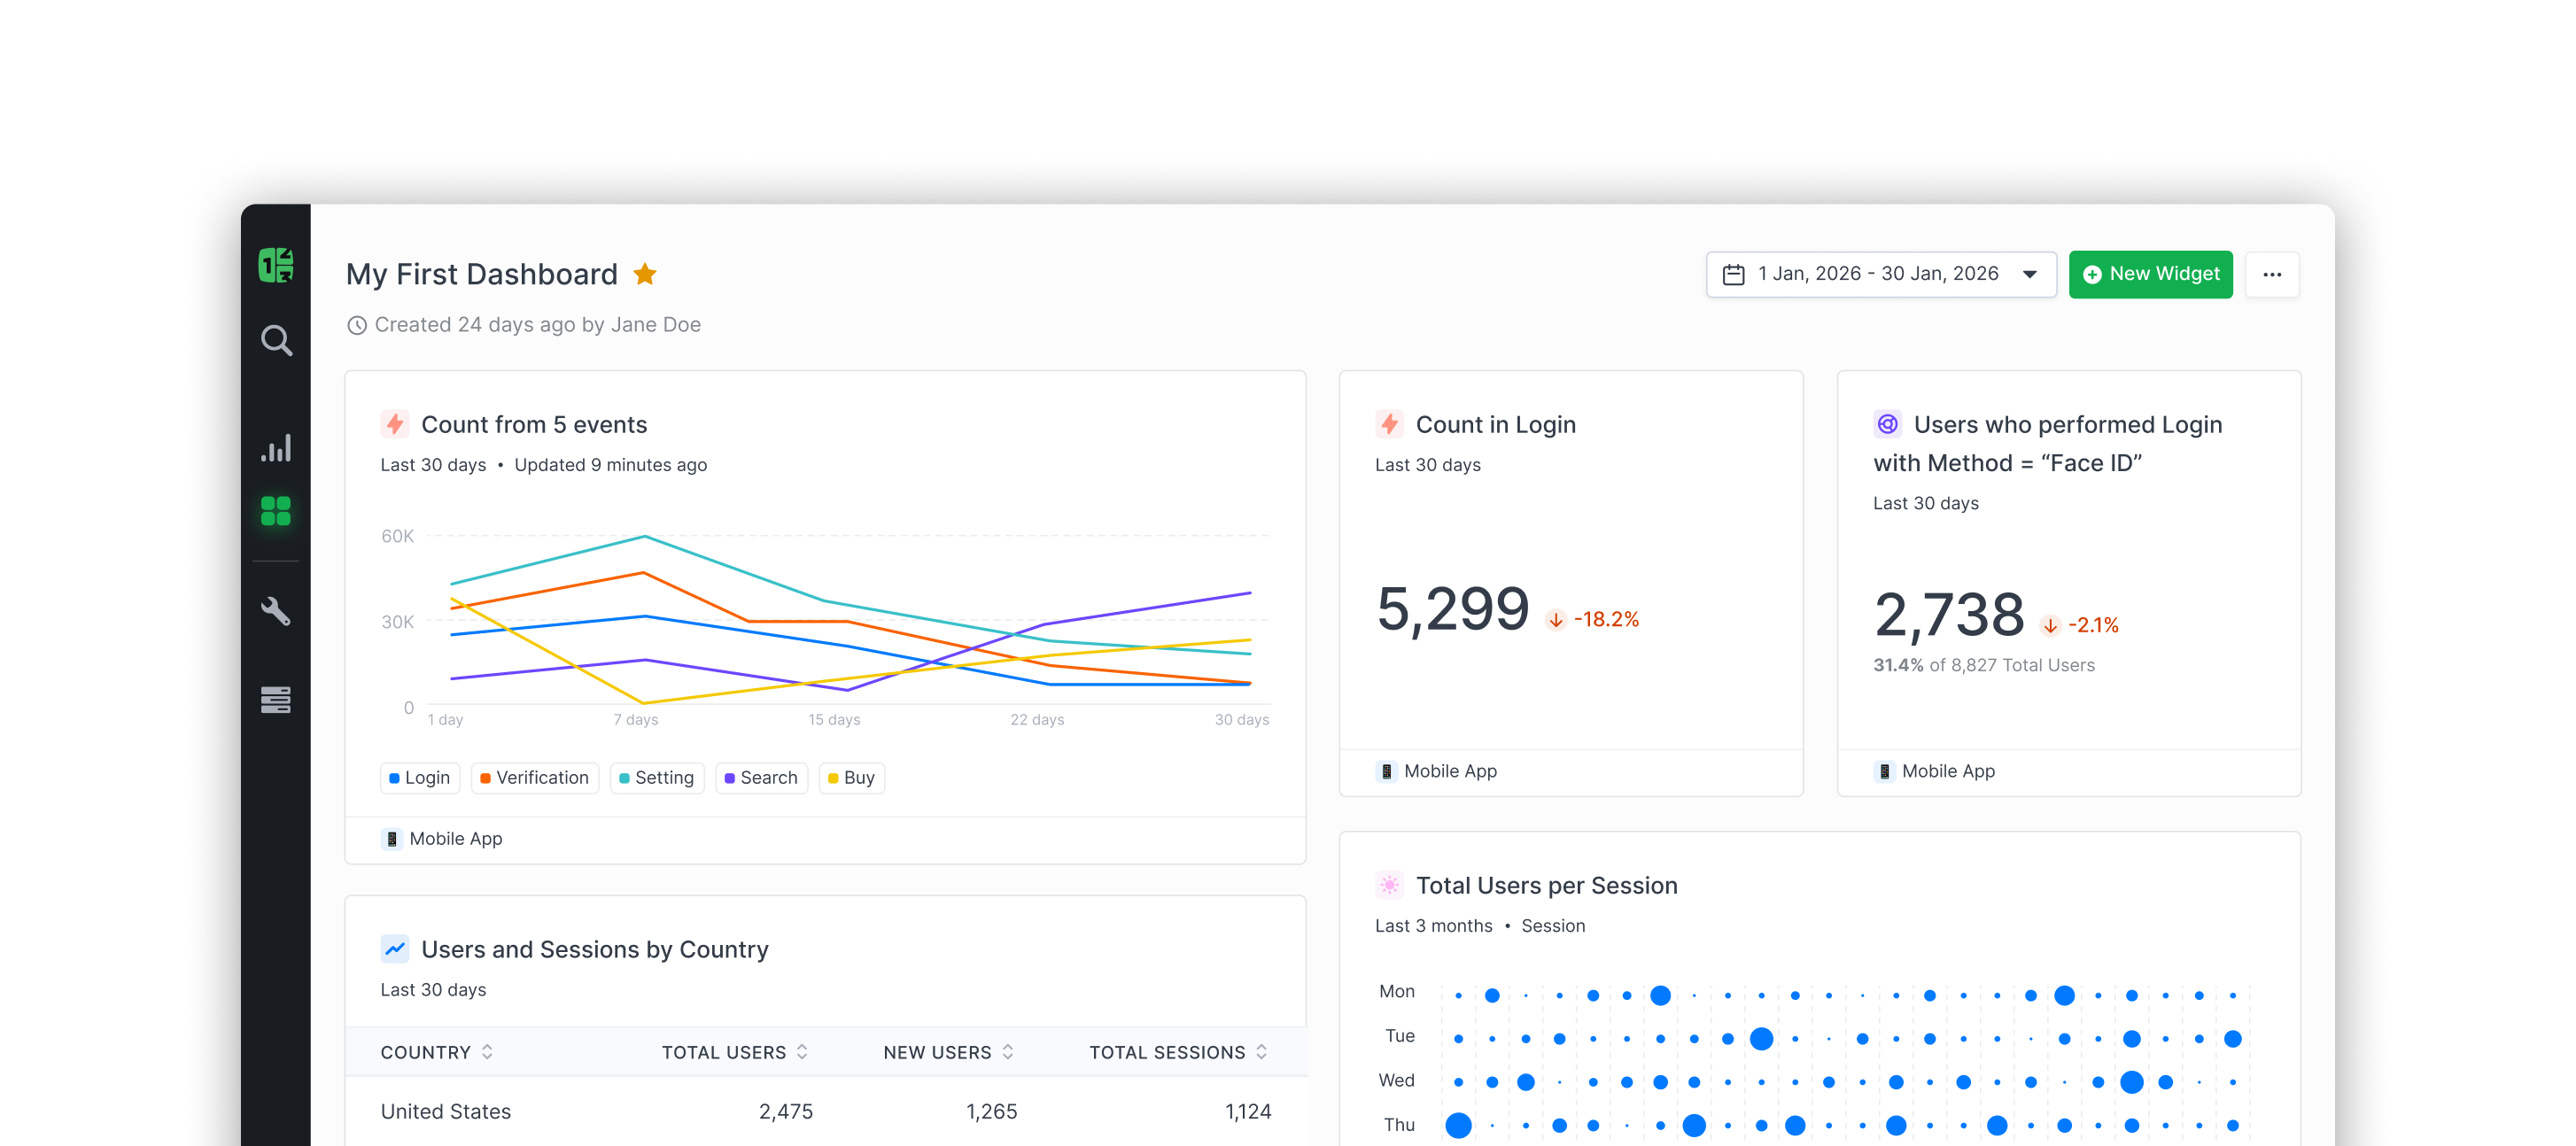2576x1146 pixels.
Task: Sort table by COUNTRY column
Action: 437,1052
